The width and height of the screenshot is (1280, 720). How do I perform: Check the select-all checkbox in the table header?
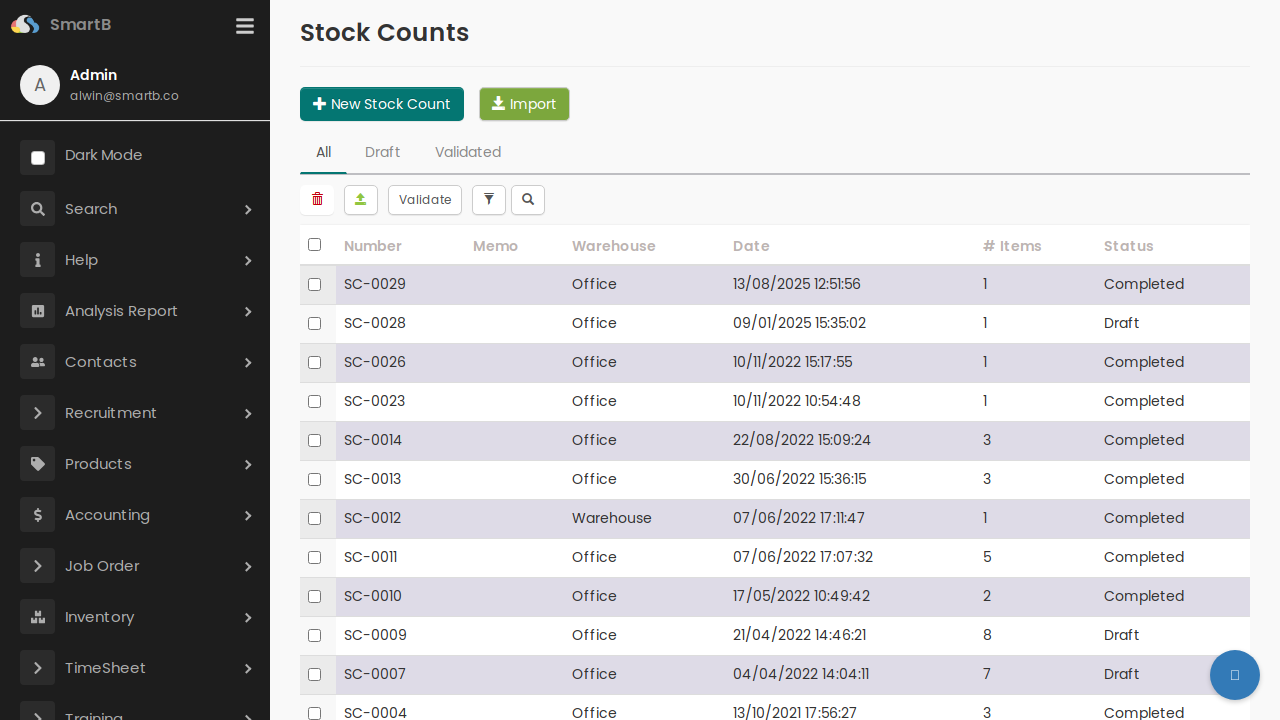315,245
